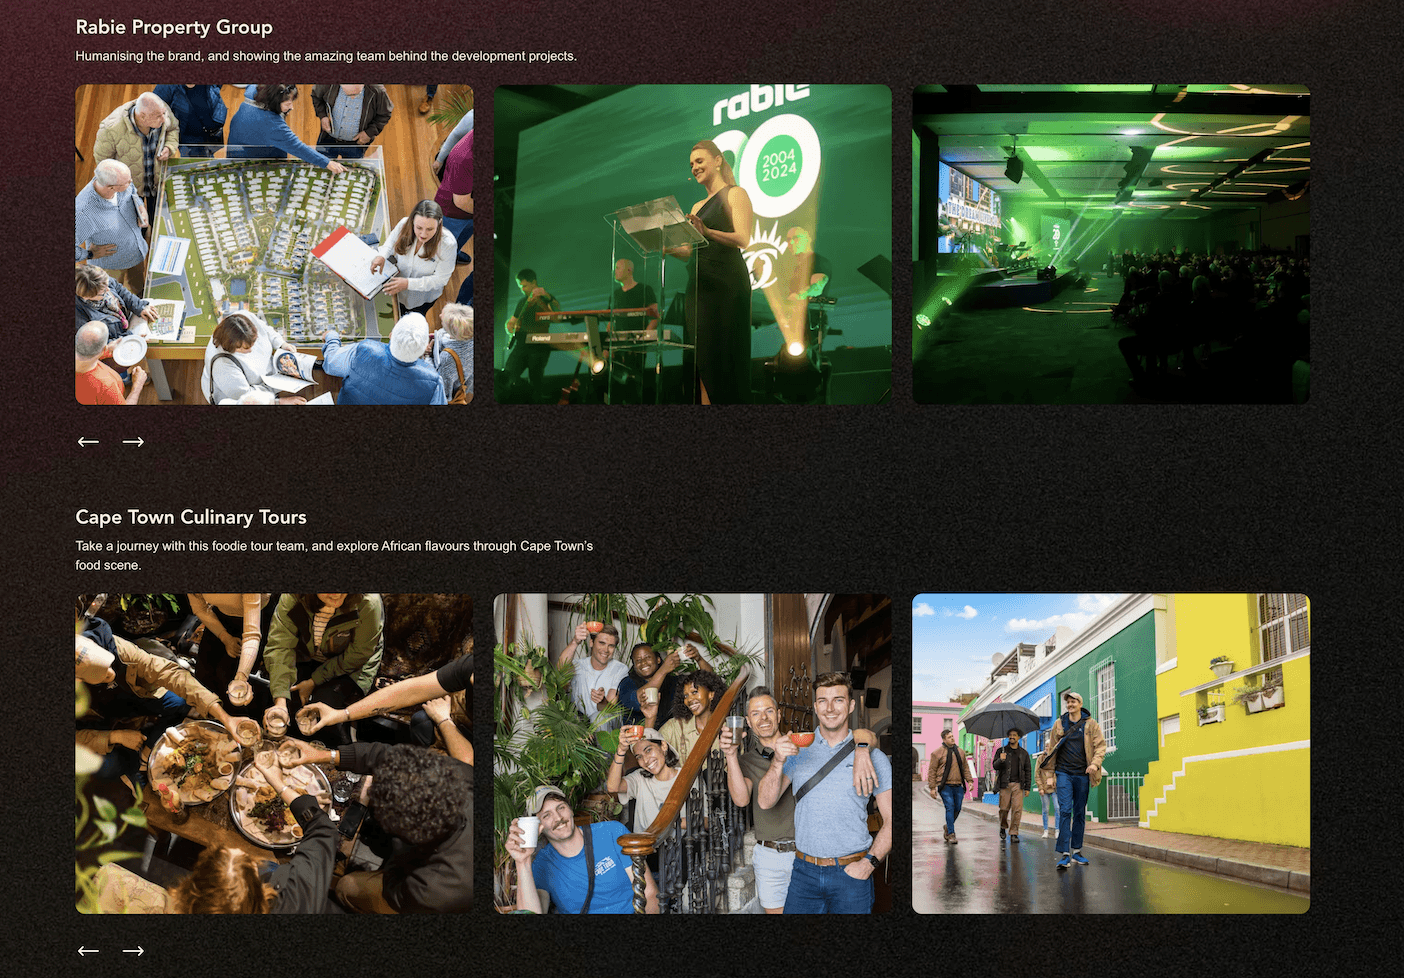This screenshot has width=1404, height=978.
Task: Open the group holding cups on staircase photo
Action: coord(692,753)
